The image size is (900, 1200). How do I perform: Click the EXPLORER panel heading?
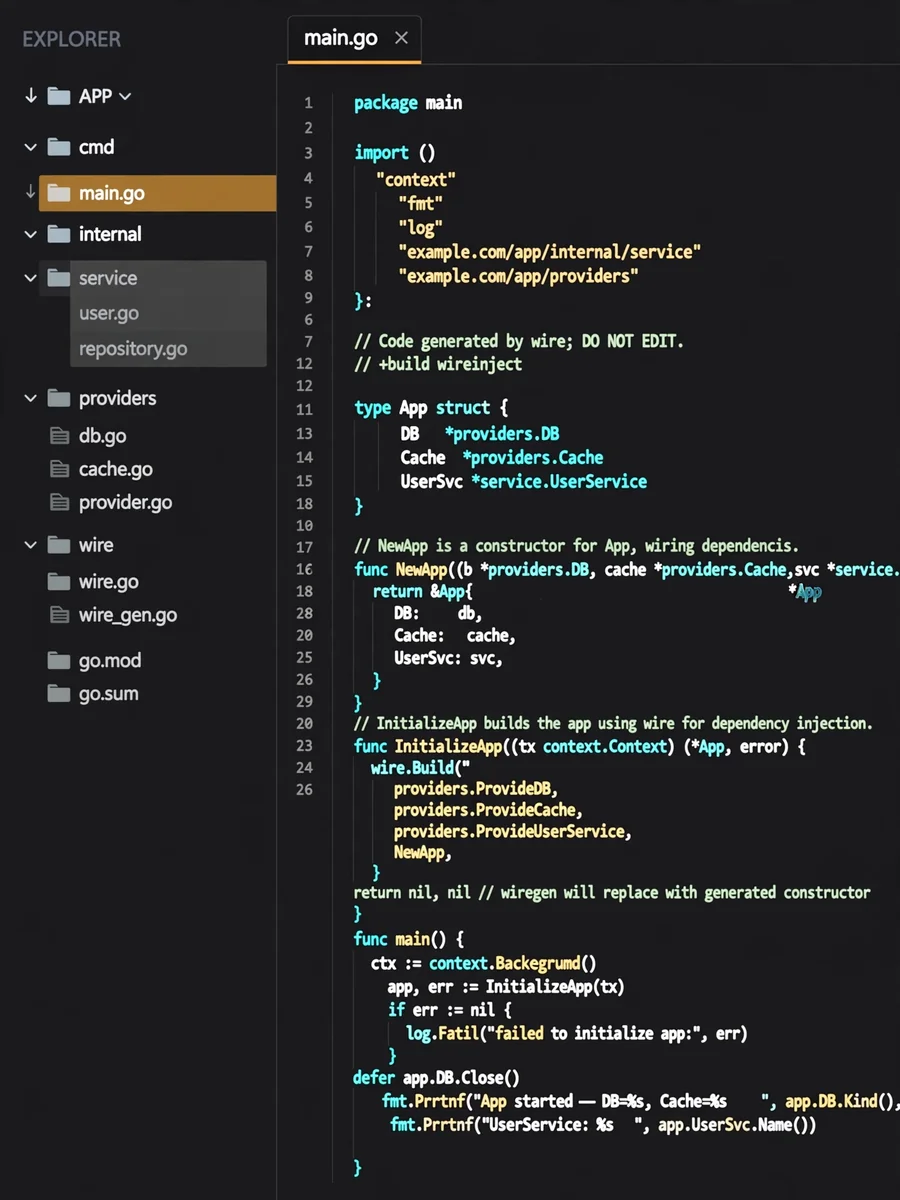pyautogui.click(x=71, y=39)
